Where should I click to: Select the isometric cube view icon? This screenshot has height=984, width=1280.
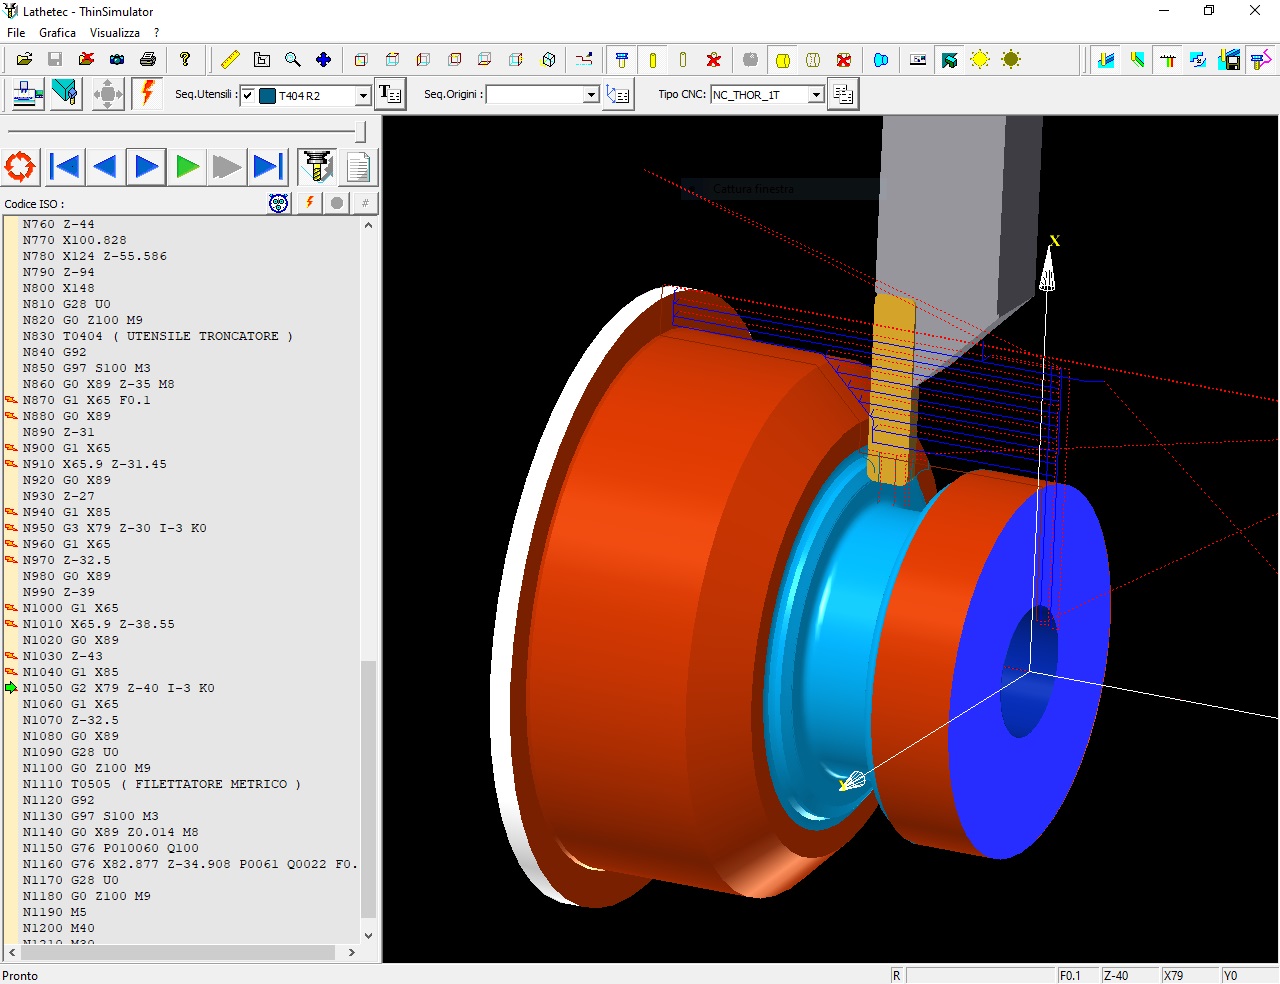pyautogui.click(x=548, y=60)
